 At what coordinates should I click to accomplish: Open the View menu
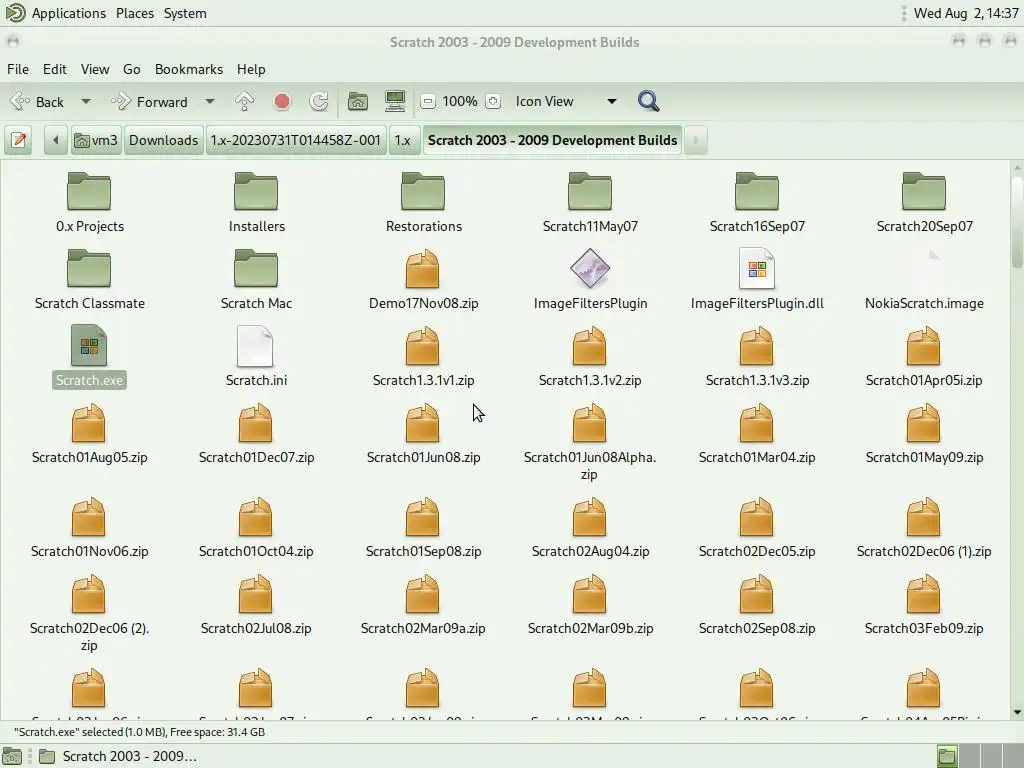click(95, 69)
